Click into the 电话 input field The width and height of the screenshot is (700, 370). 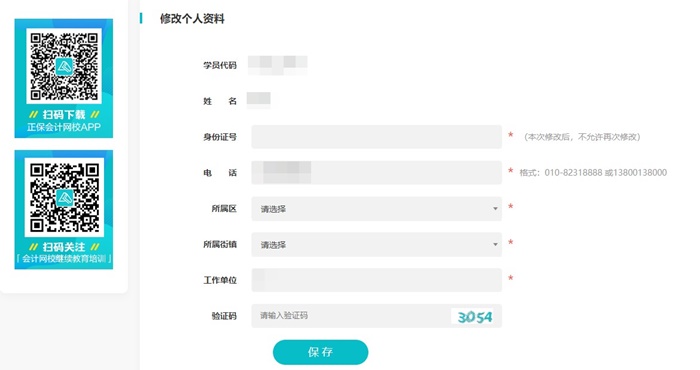[x=376, y=173]
